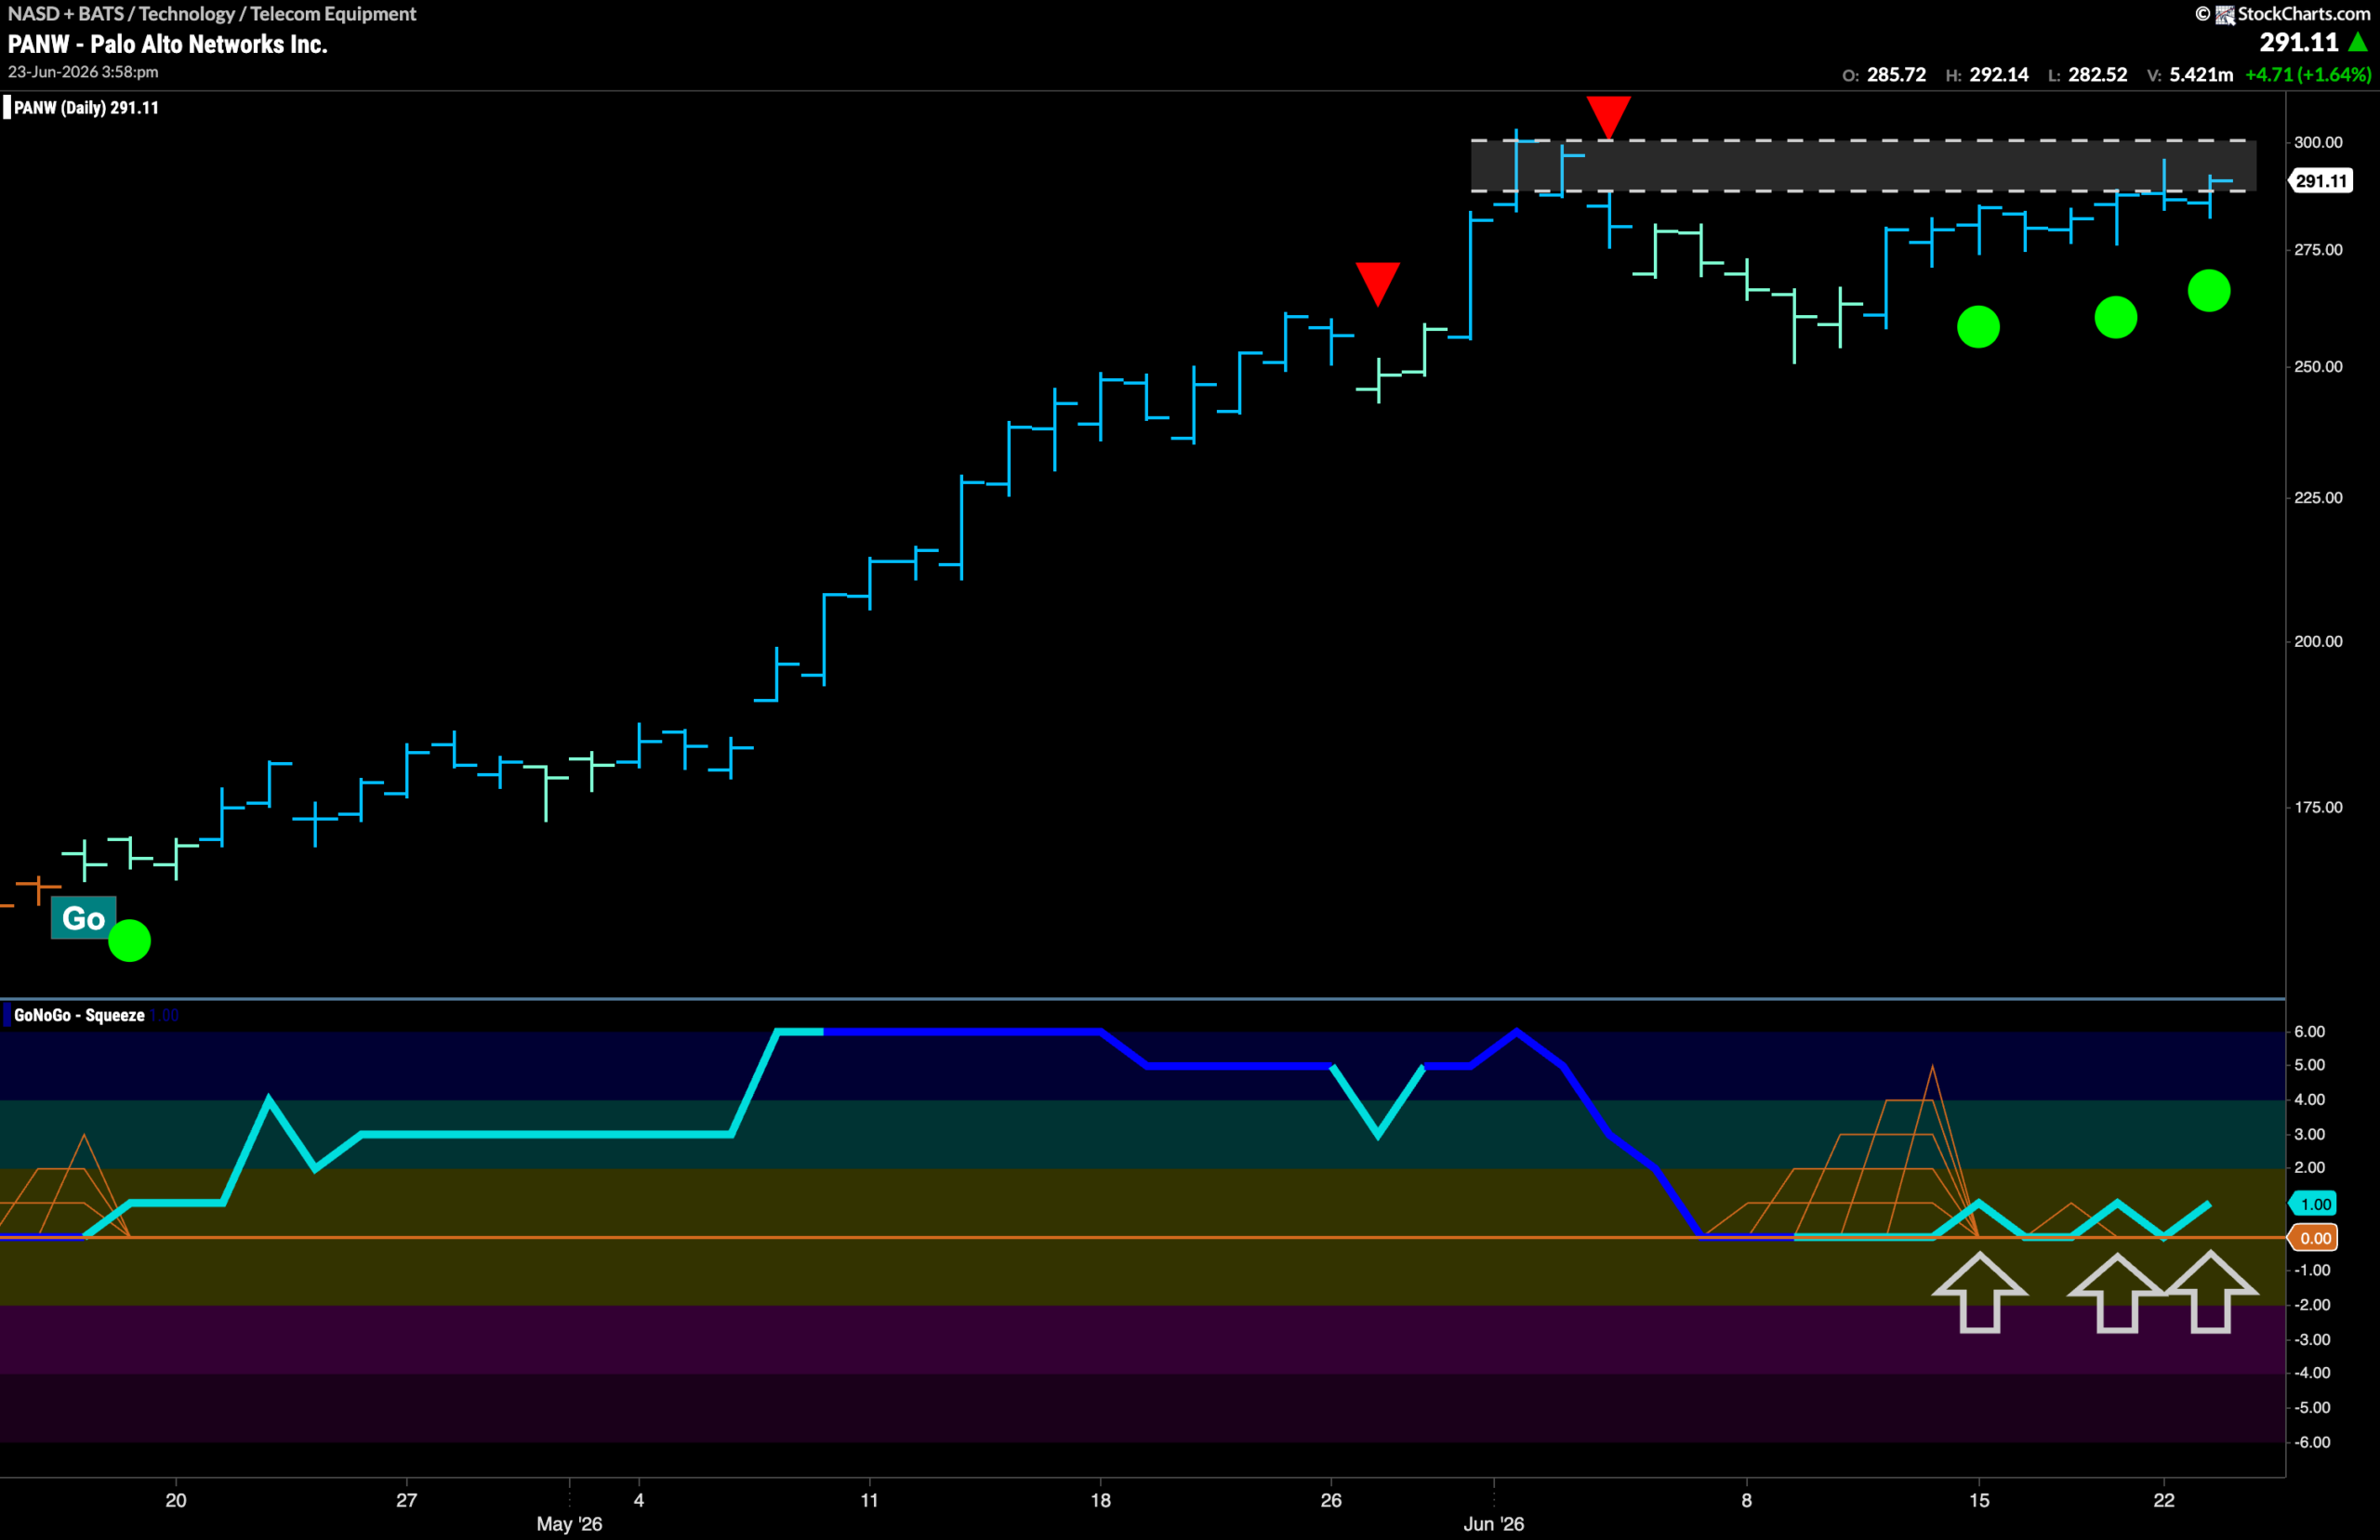Click the 18 date label on time axis
The width and height of the screenshot is (2380, 1540).
point(1100,1500)
